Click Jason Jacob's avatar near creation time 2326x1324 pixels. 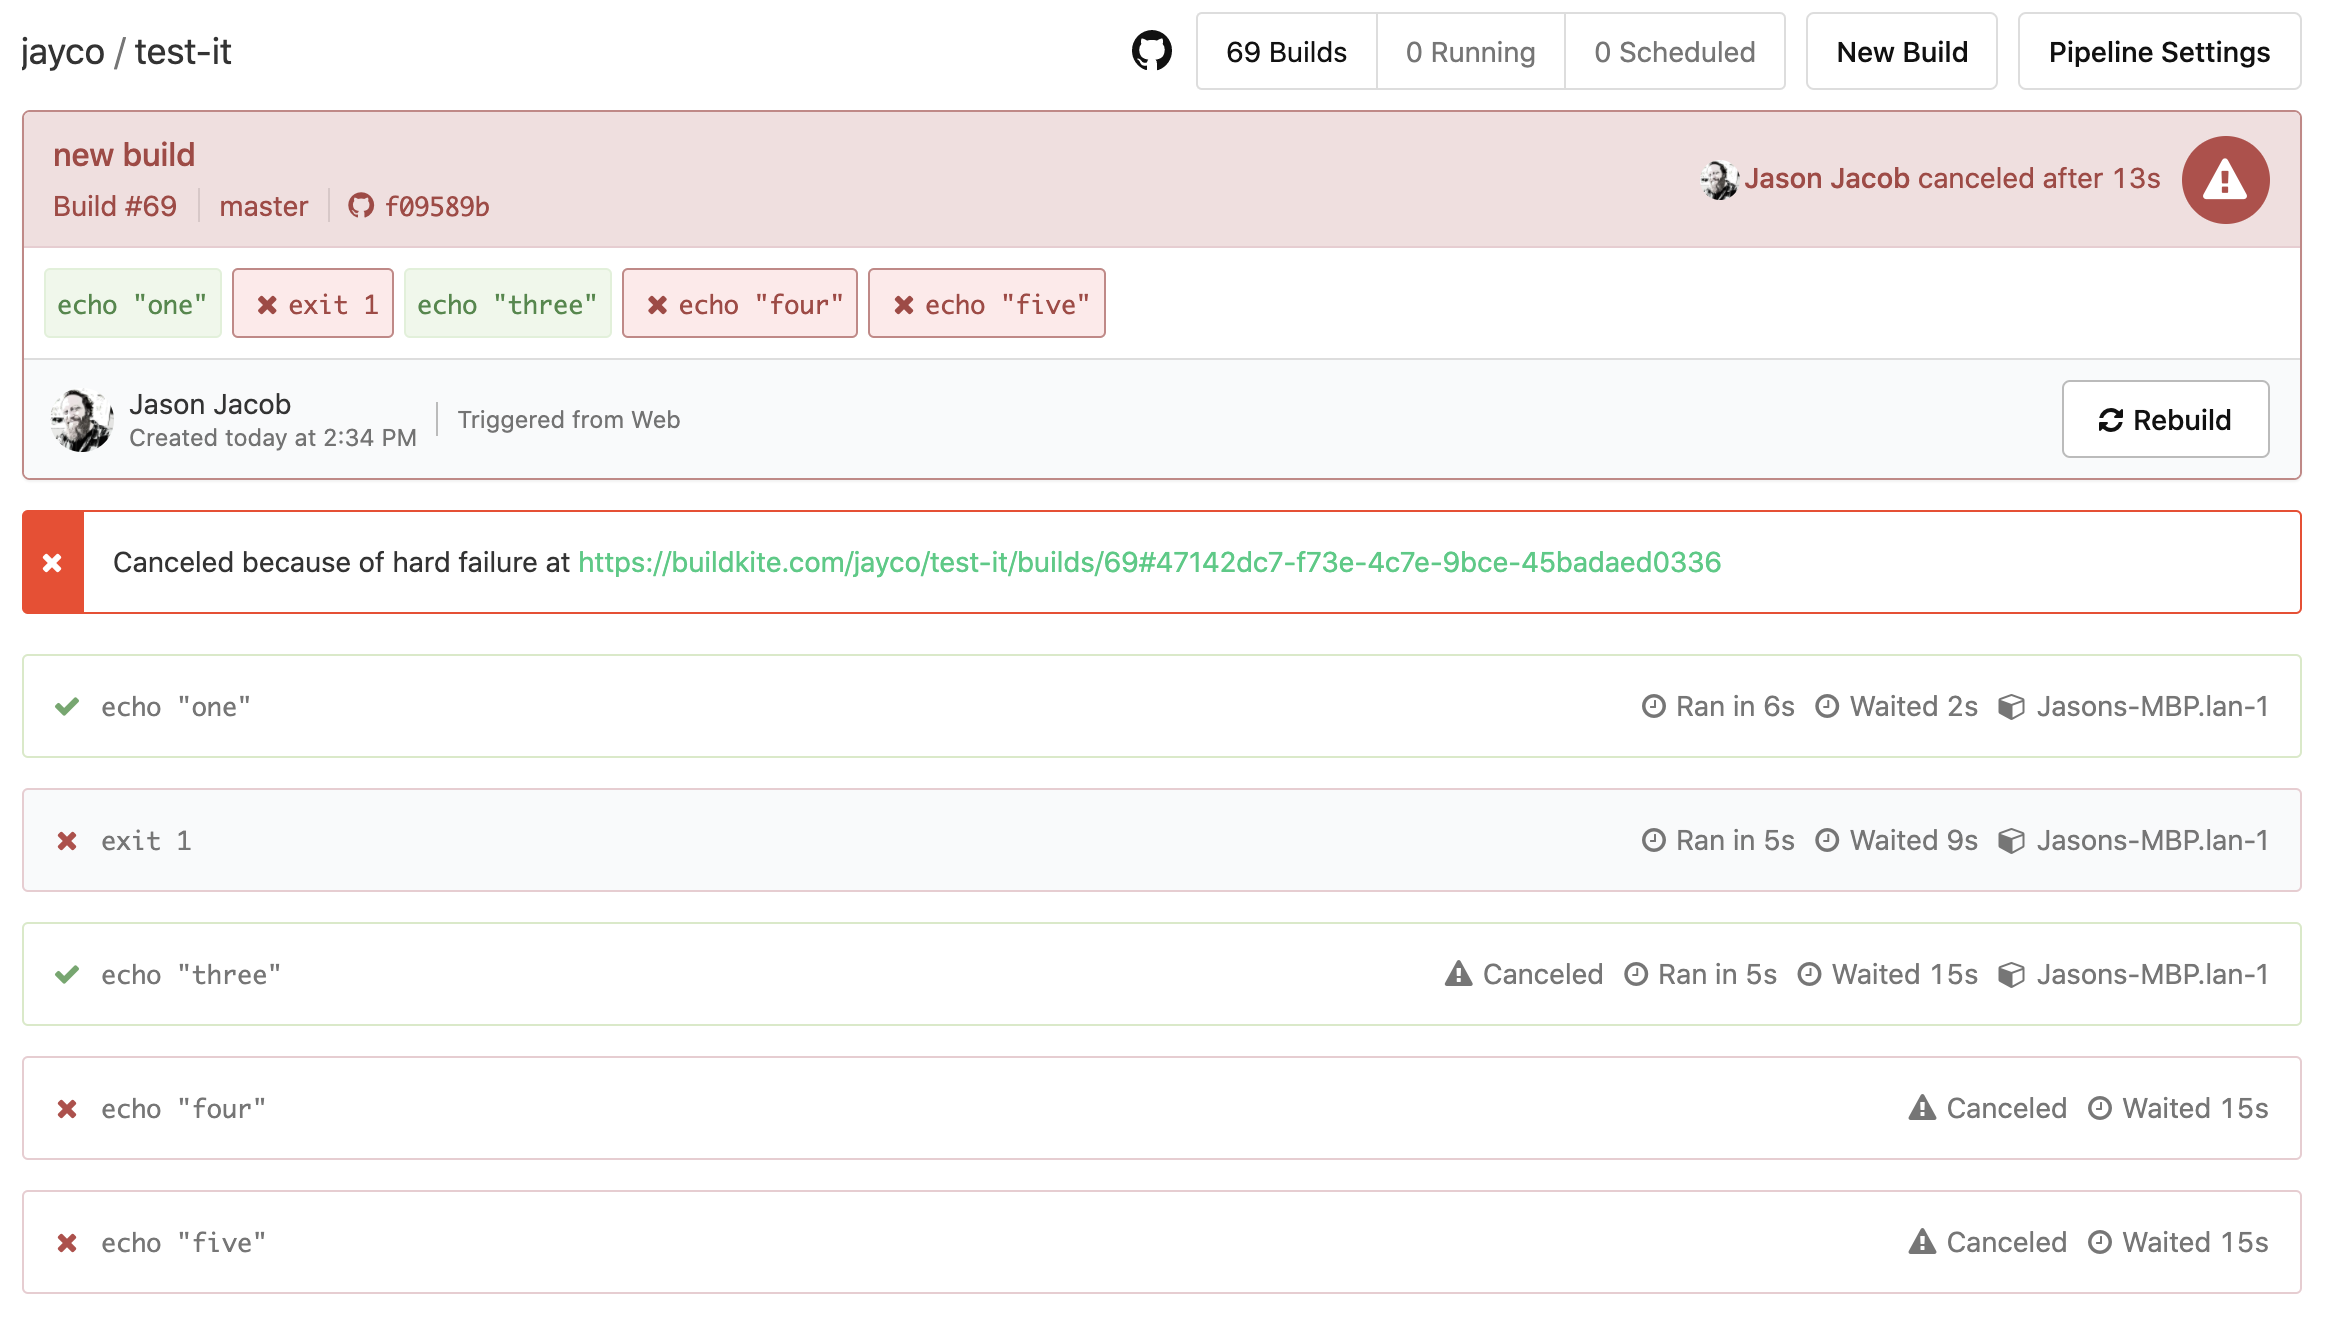81,420
